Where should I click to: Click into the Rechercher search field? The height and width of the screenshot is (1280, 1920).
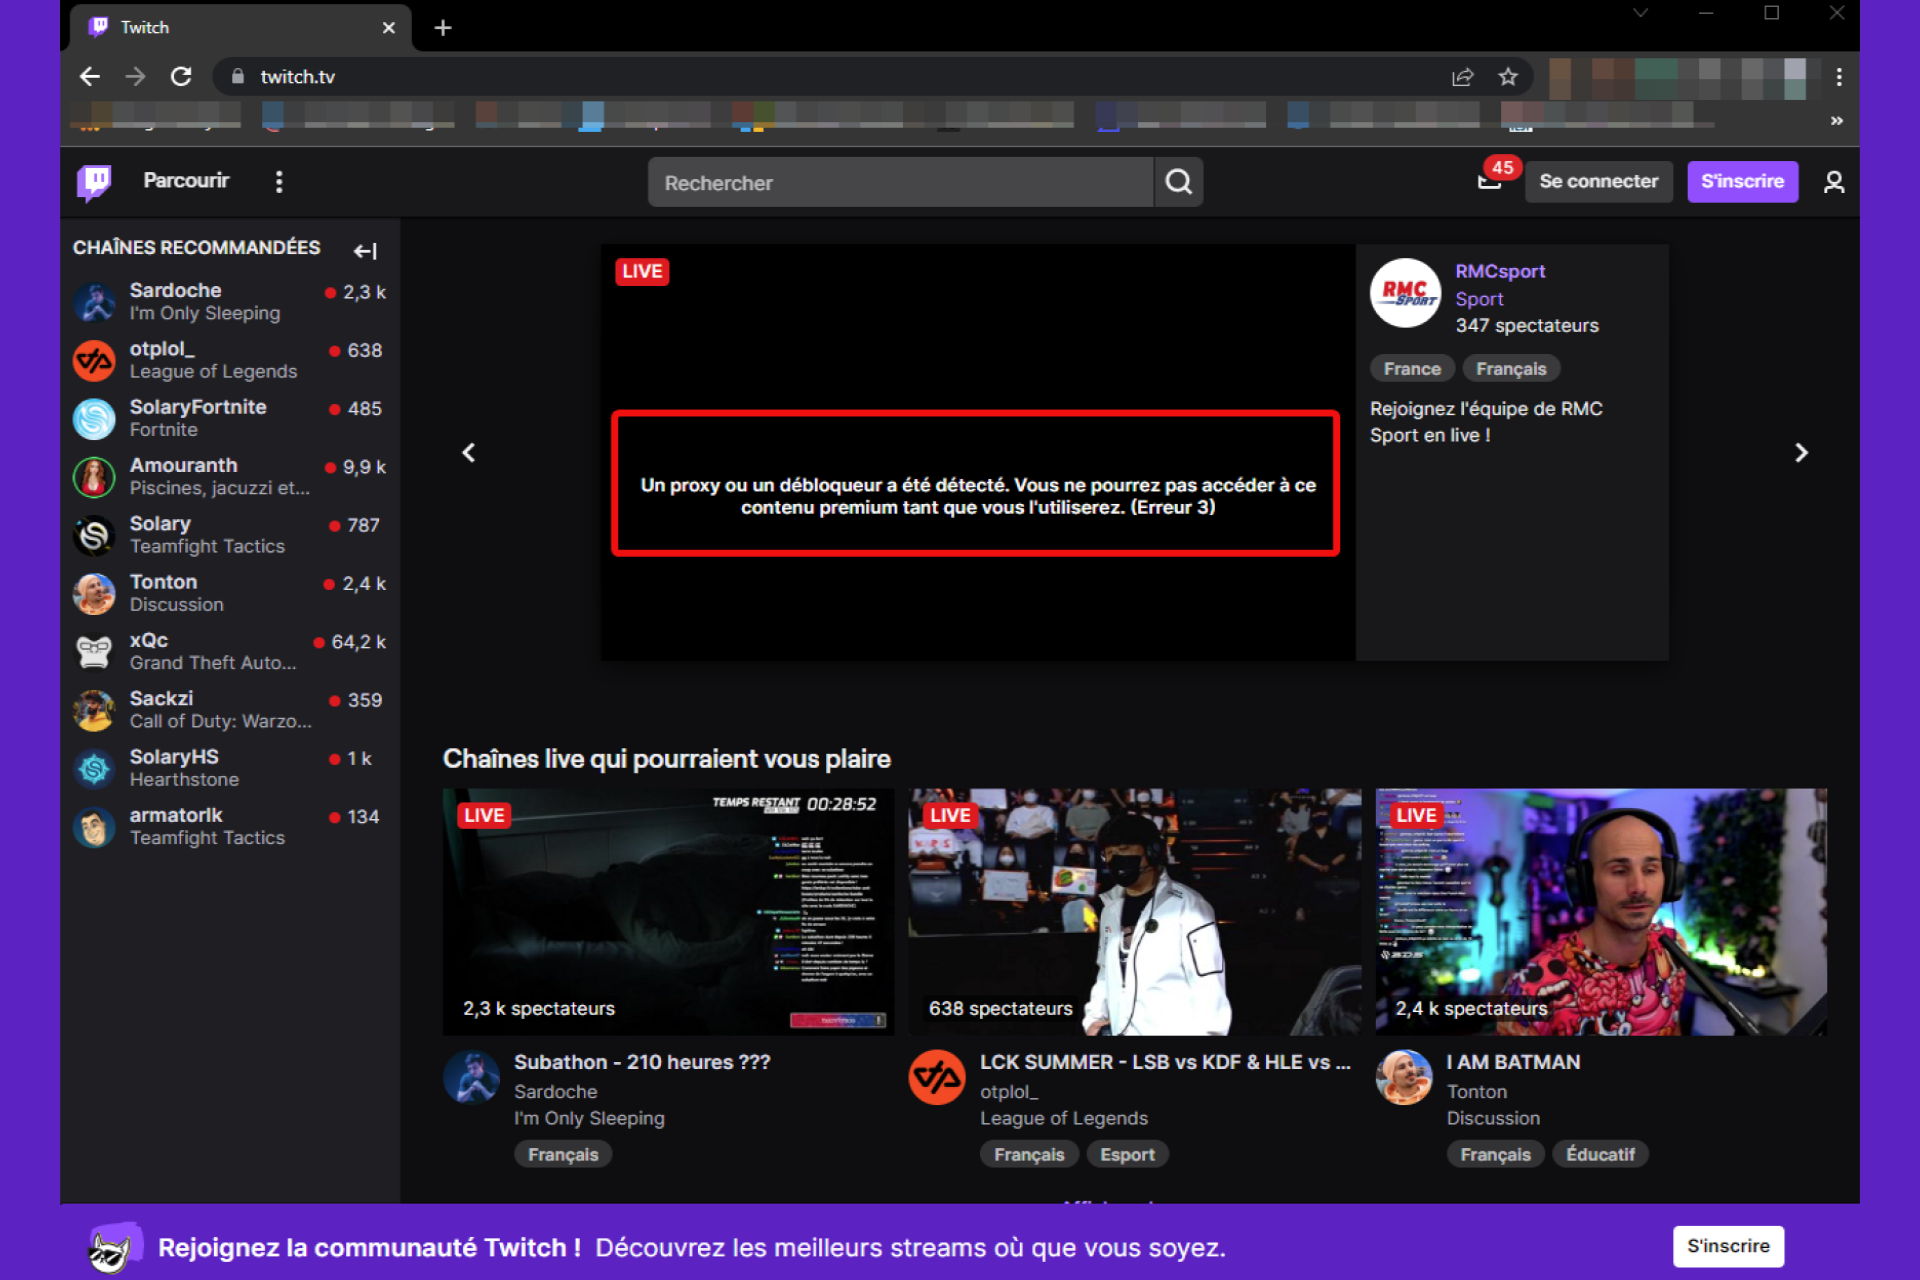click(x=900, y=182)
